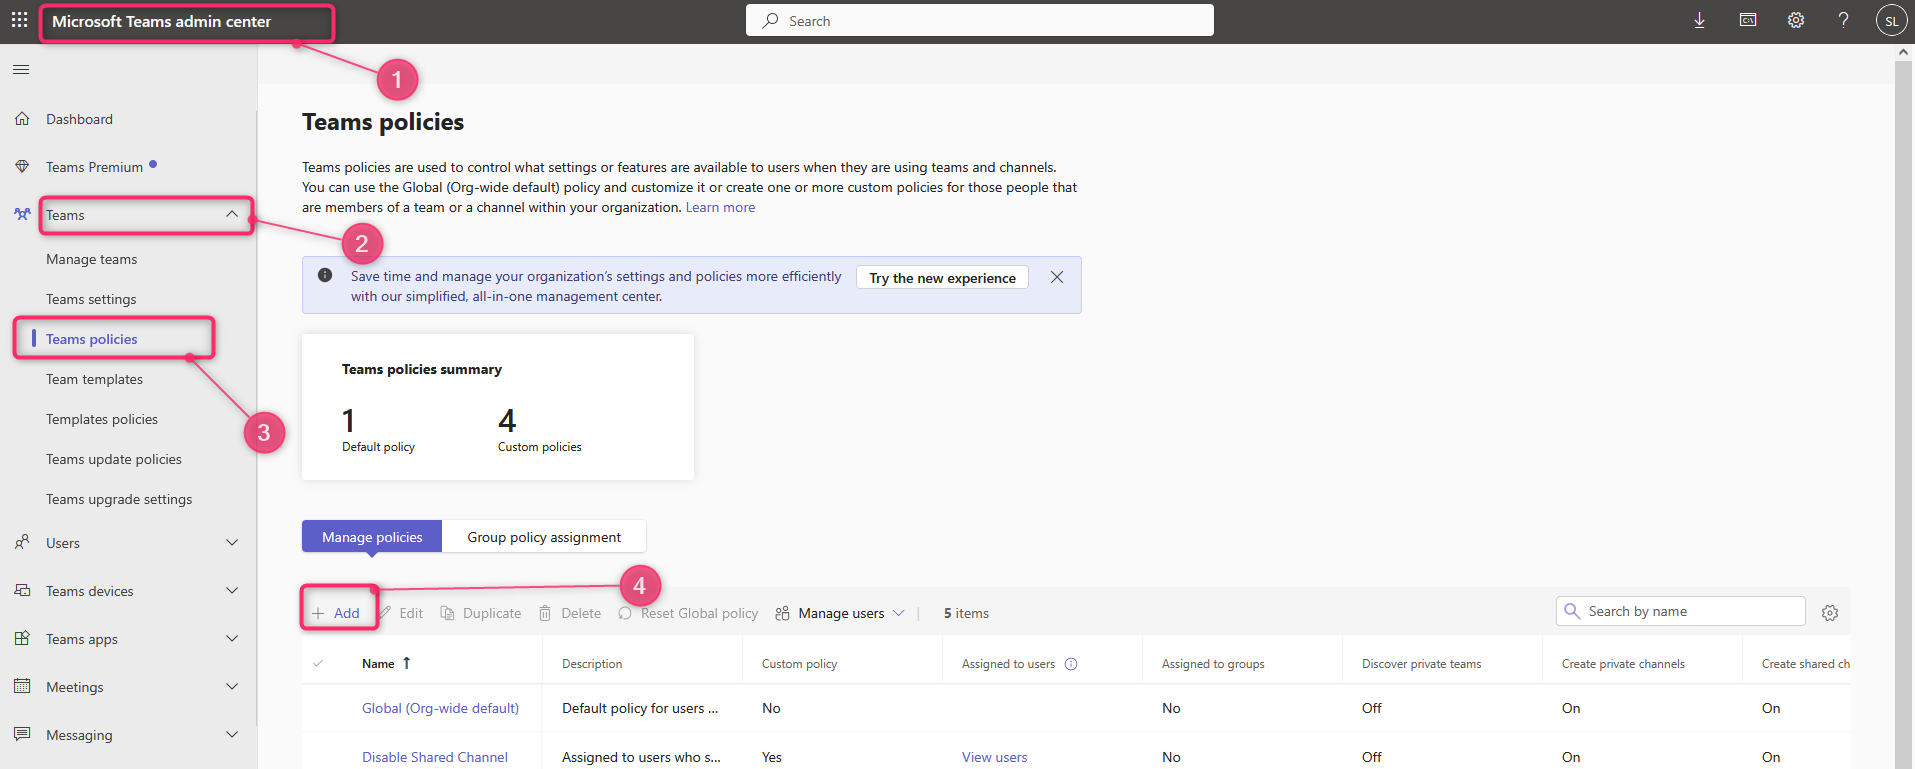This screenshot has width=1915, height=769.
Task: Click Reset Global policy
Action: [688, 613]
